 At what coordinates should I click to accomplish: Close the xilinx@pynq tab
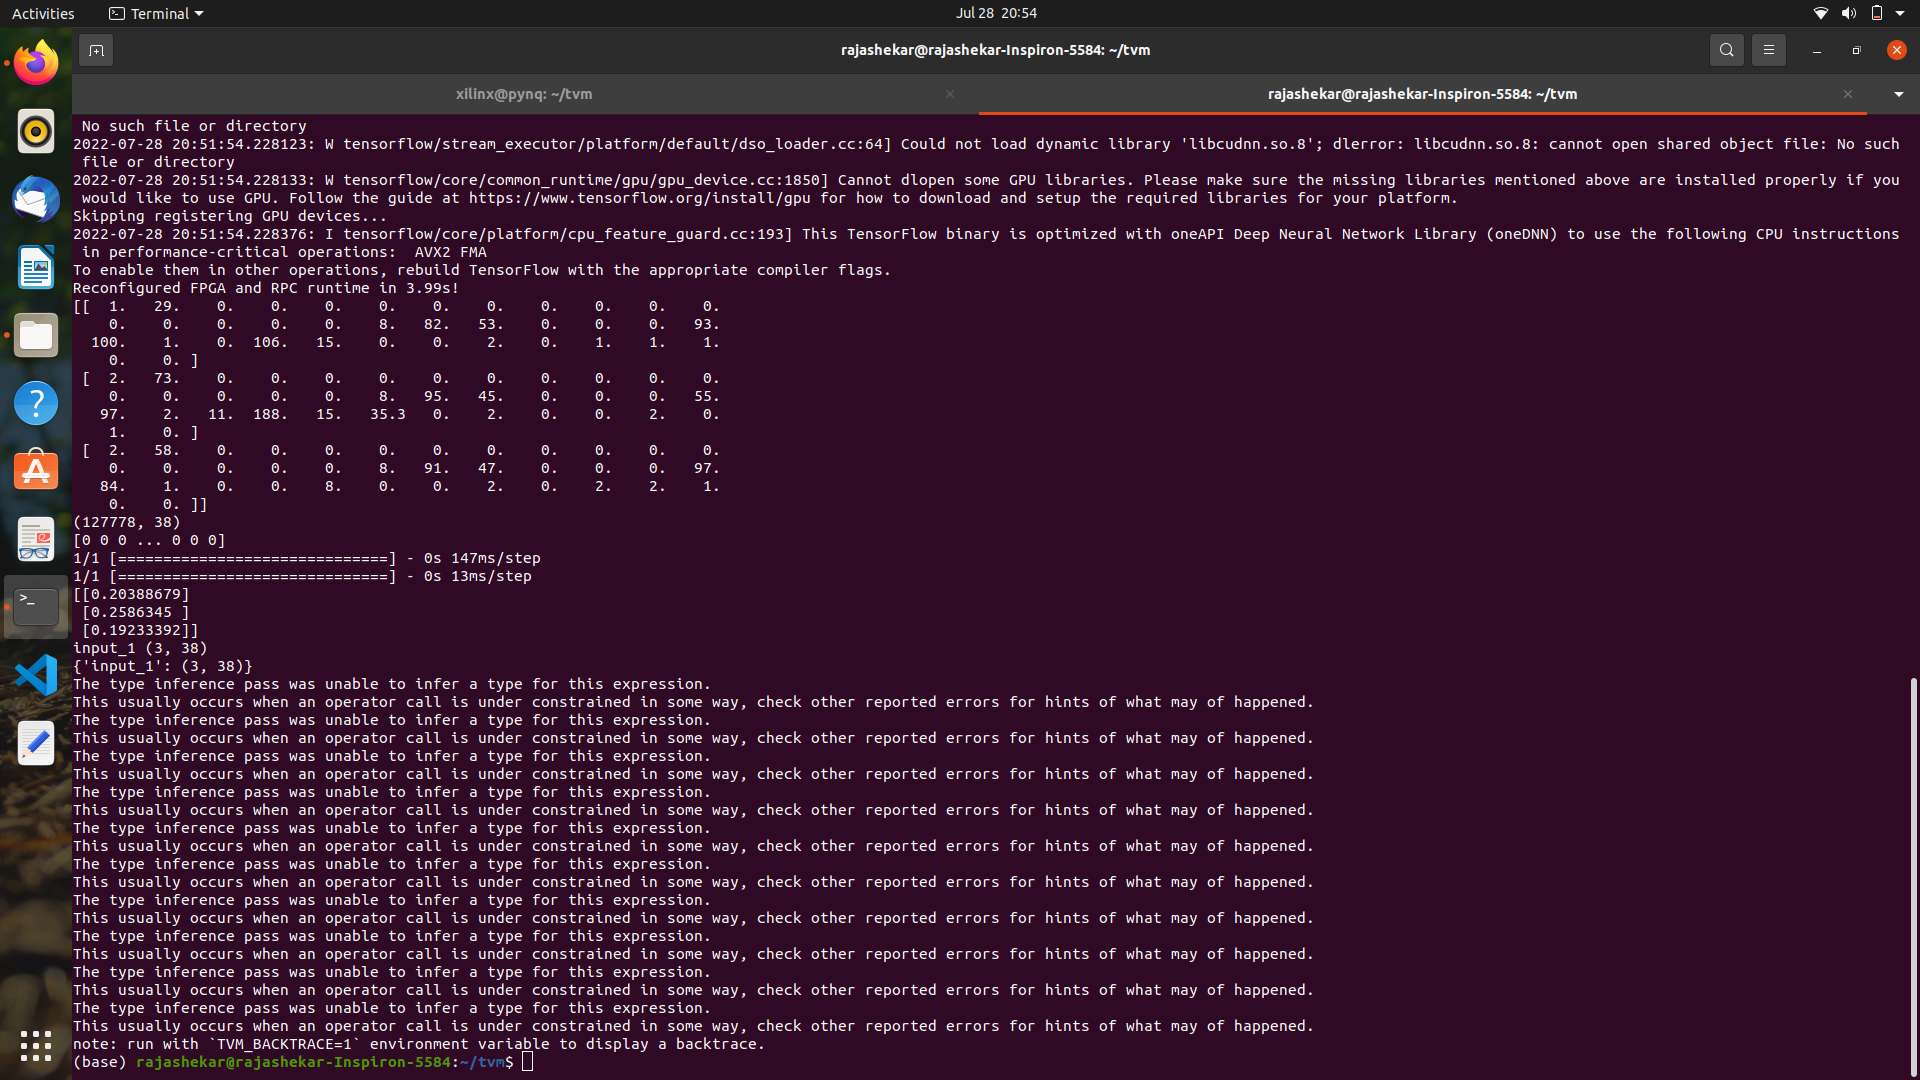(x=949, y=94)
